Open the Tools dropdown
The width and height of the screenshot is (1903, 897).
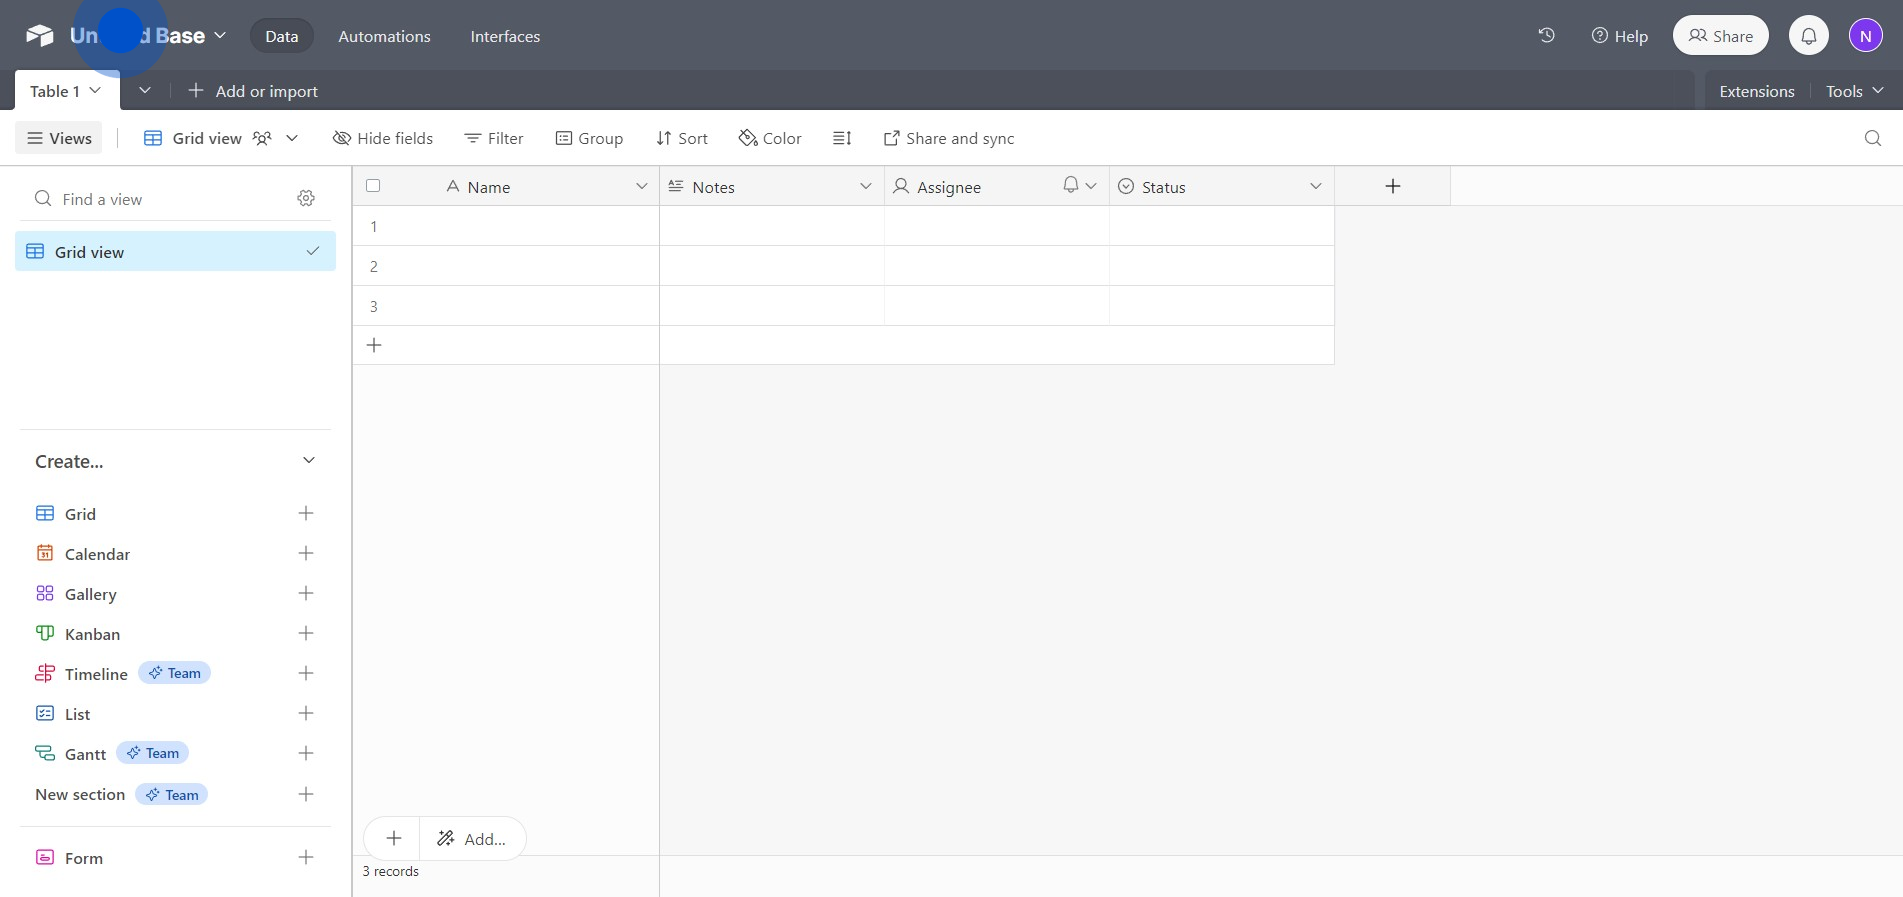[x=1854, y=91]
